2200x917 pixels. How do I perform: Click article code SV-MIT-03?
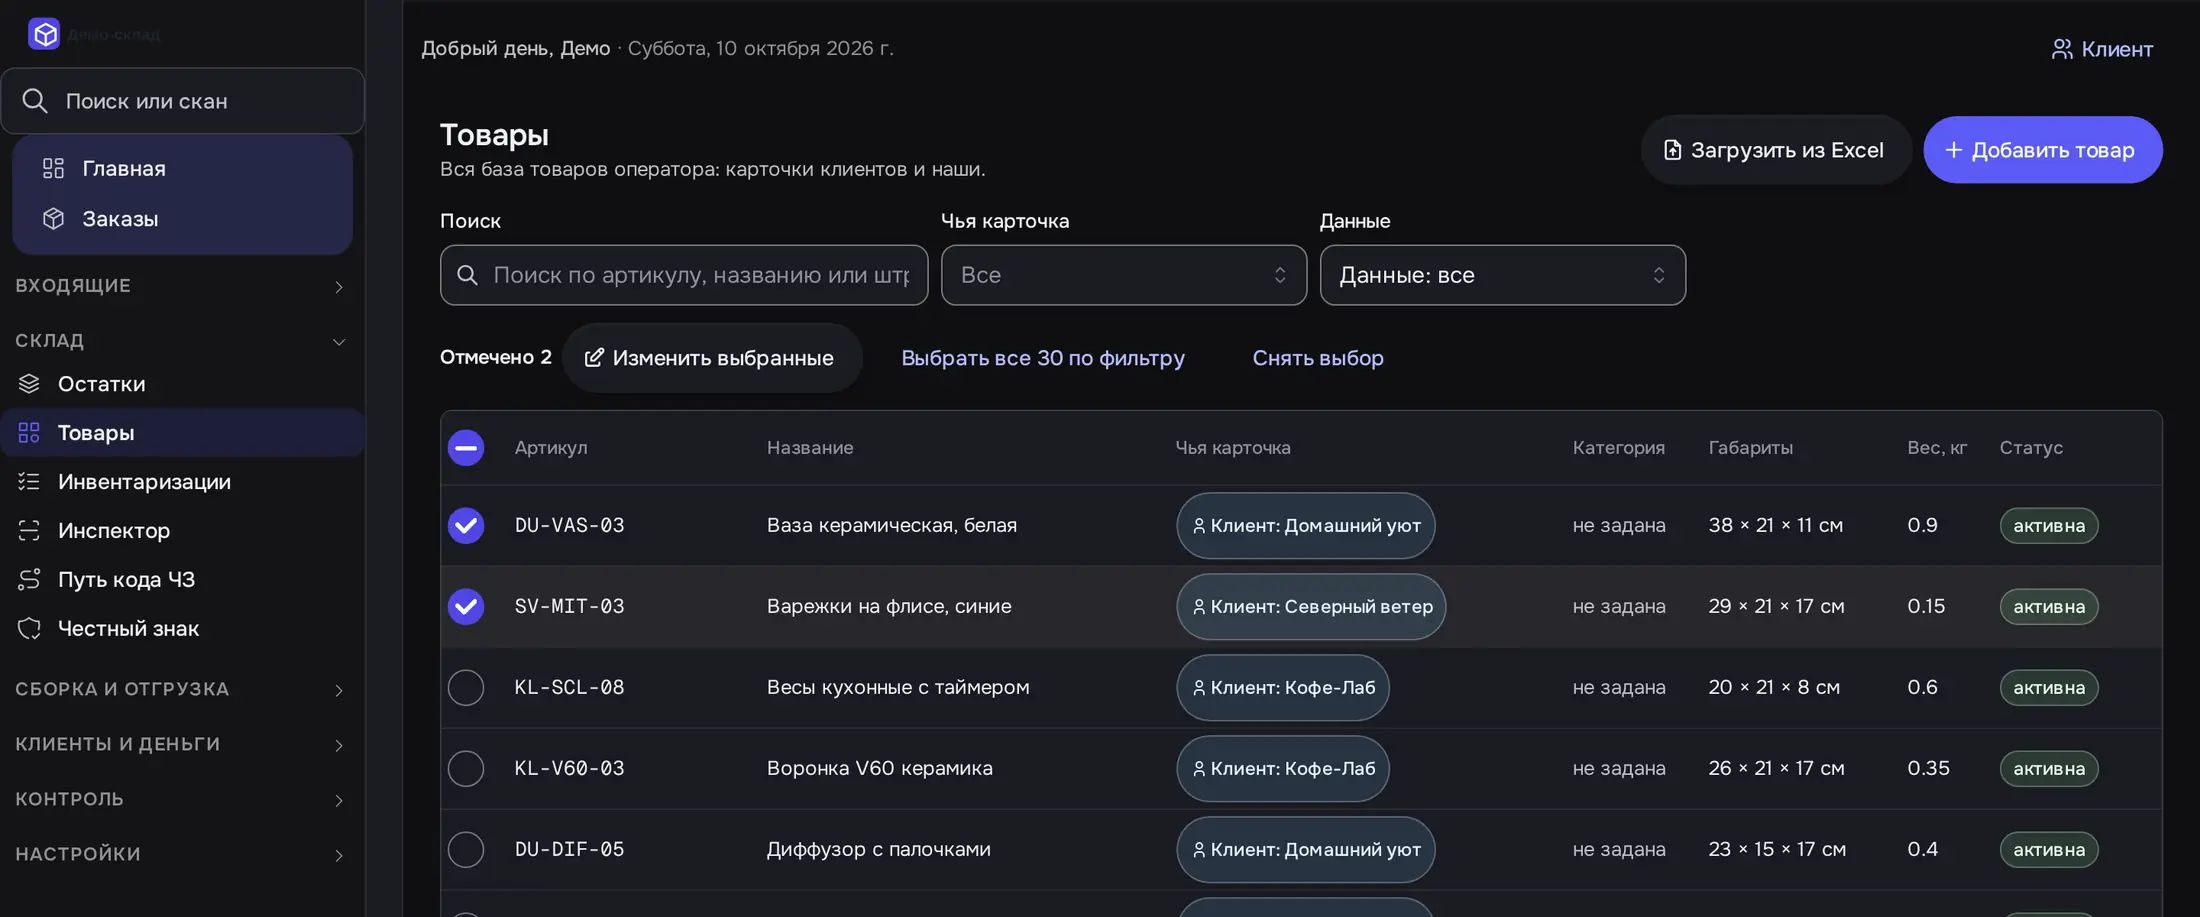coord(569,606)
